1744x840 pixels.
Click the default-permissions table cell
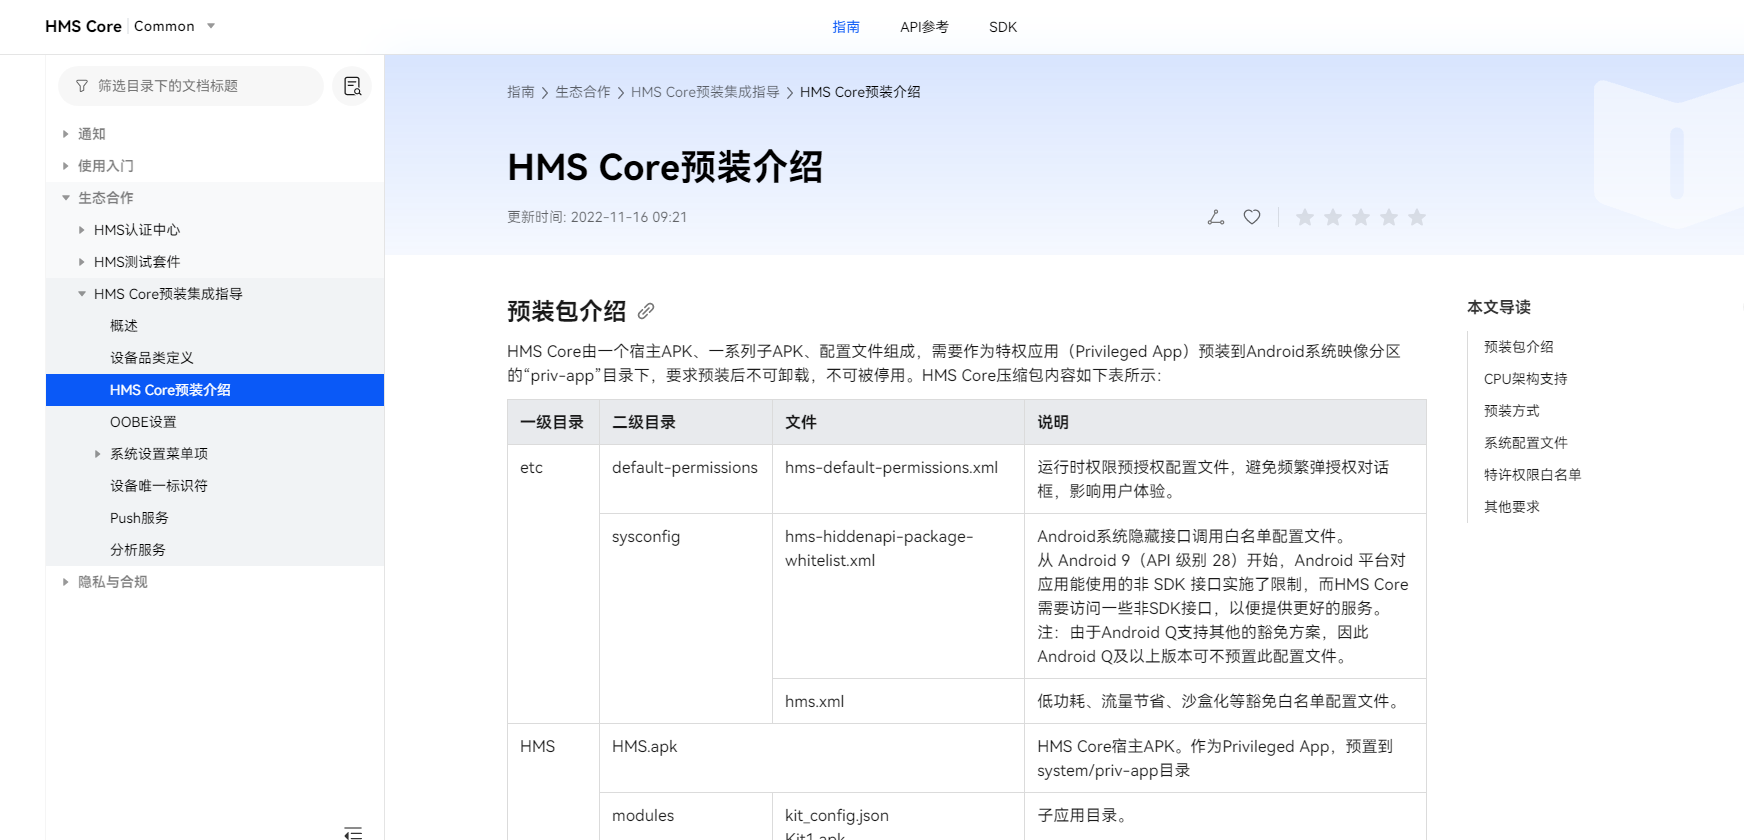click(x=686, y=479)
